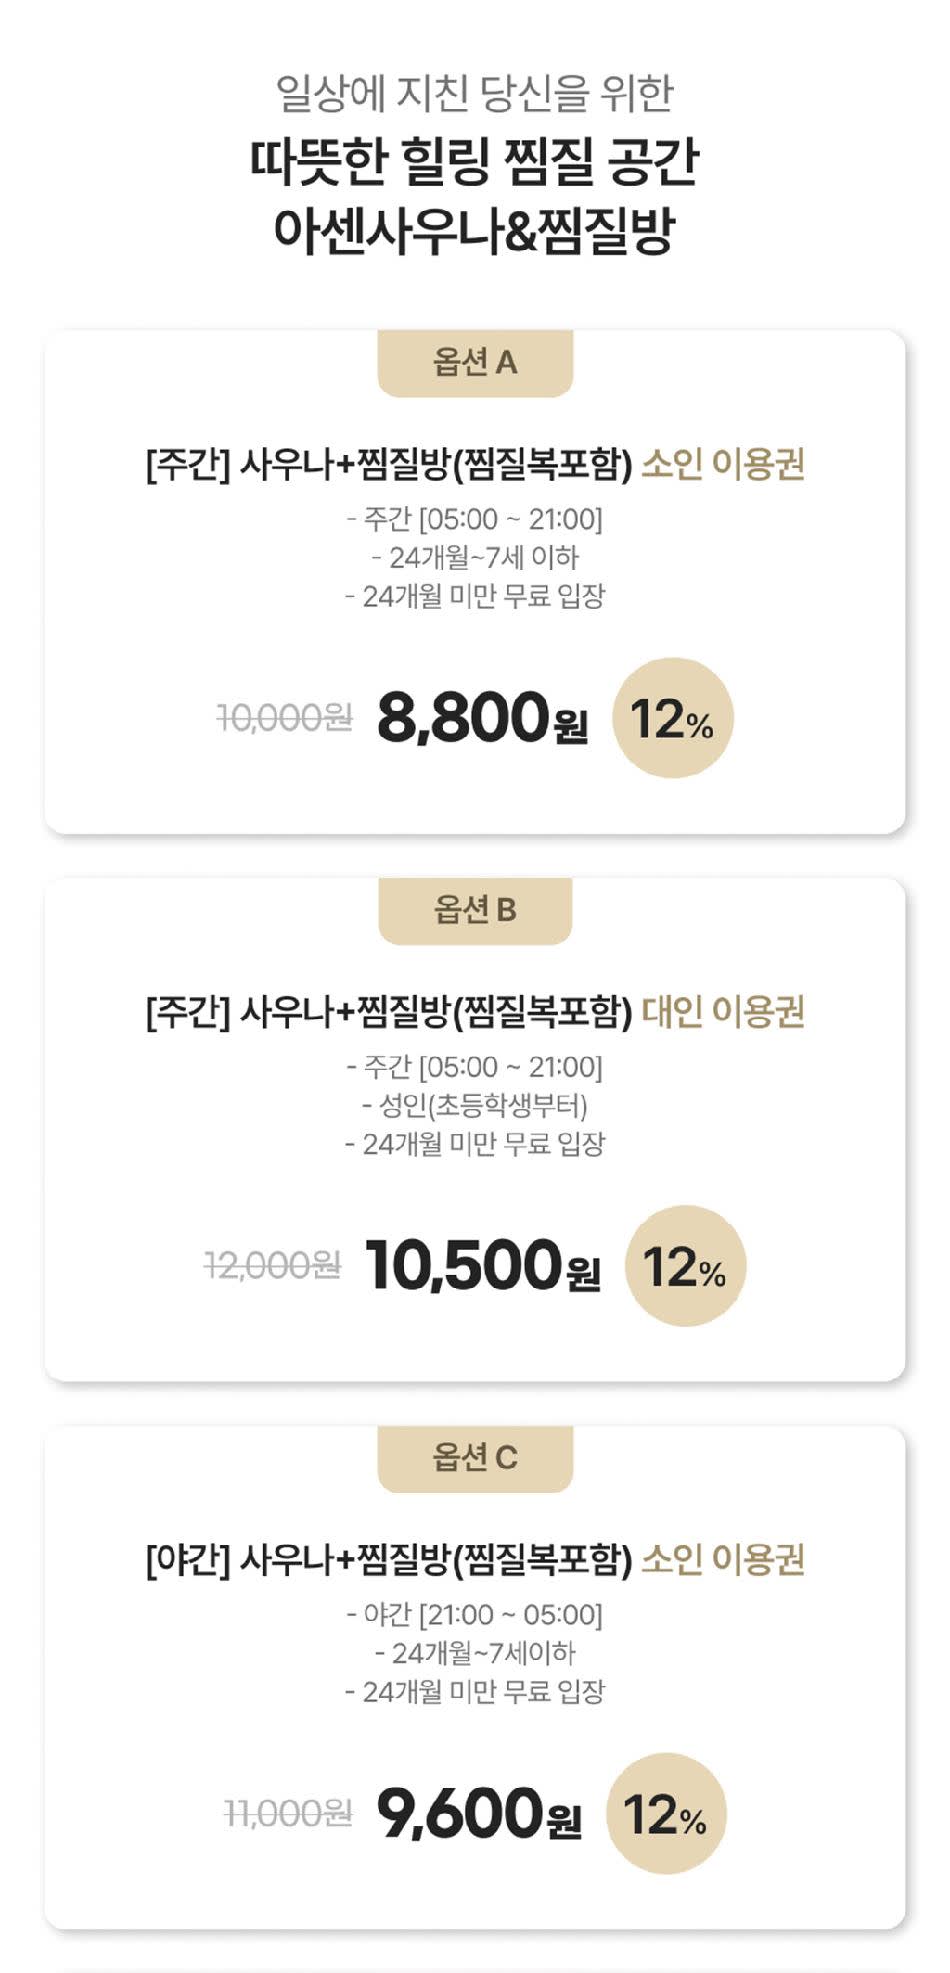Tap the 12% discount badge in Option A
This screenshot has width=950, height=1973.
point(673,718)
